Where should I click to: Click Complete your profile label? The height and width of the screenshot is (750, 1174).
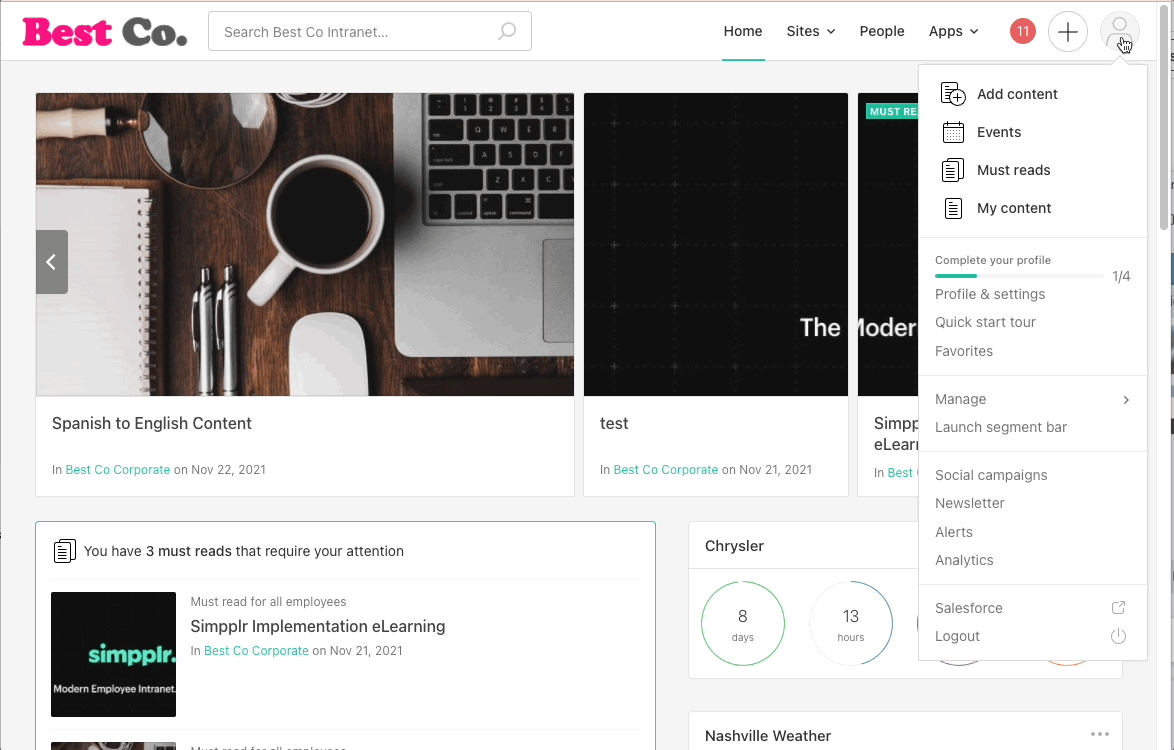pyautogui.click(x=993, y=260)
